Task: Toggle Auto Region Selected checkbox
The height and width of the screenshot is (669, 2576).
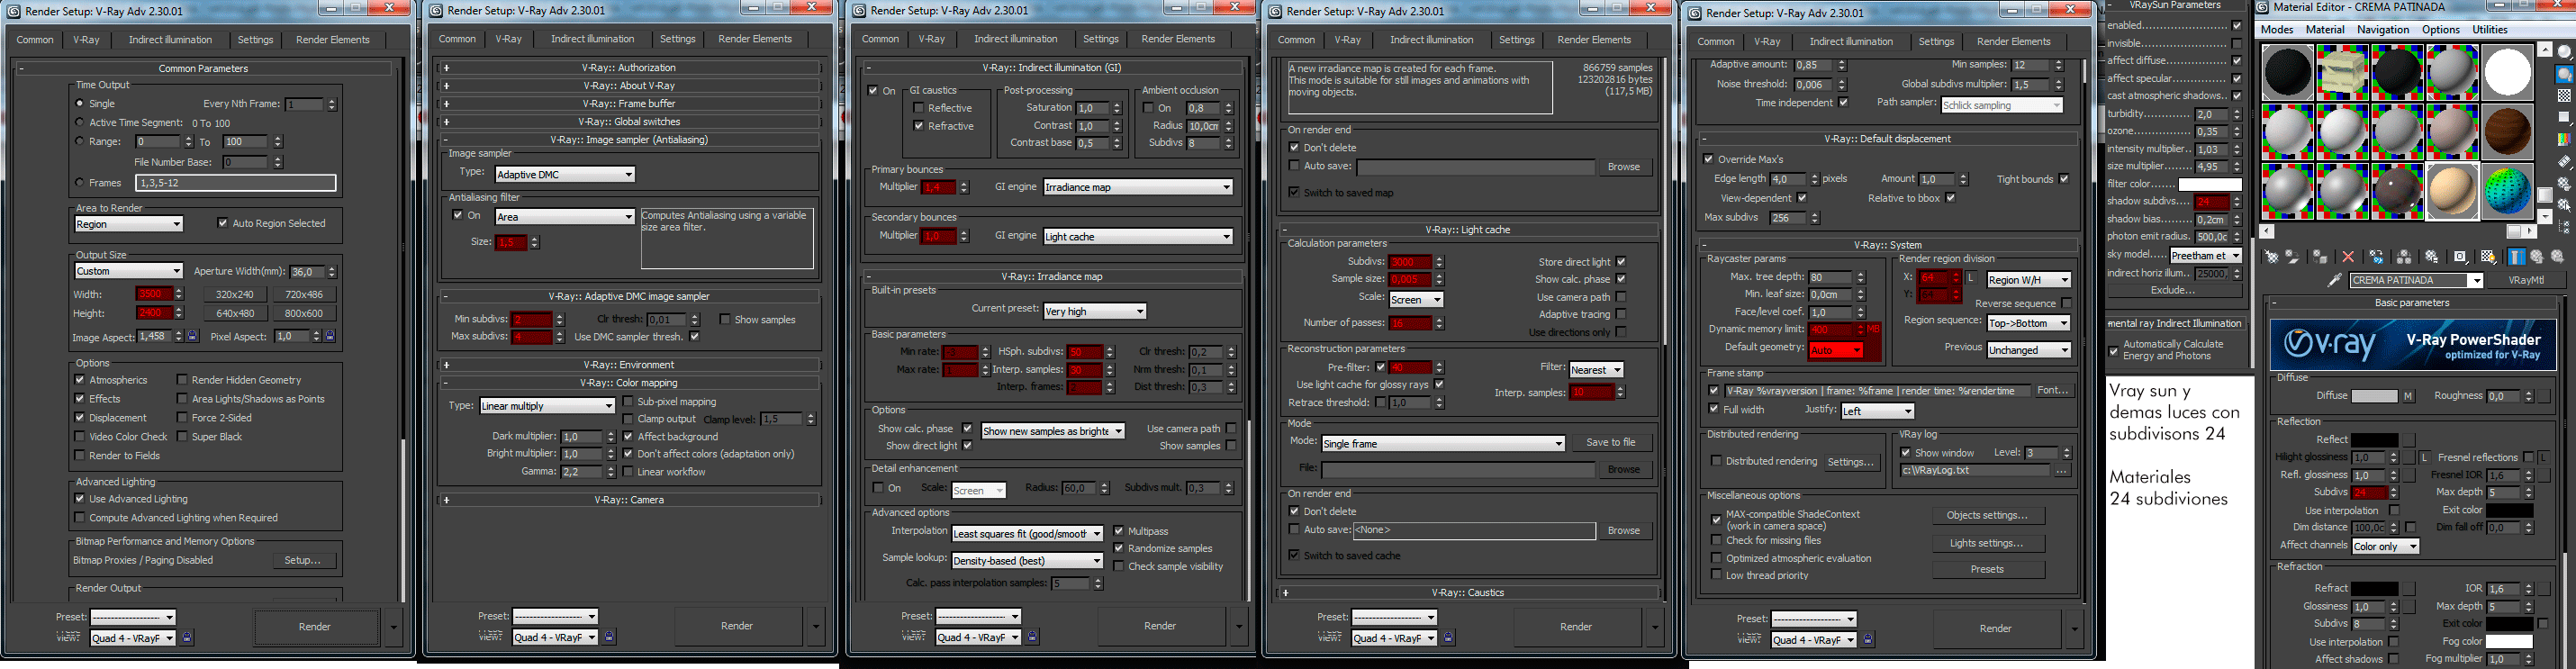Action: (222, 223)
